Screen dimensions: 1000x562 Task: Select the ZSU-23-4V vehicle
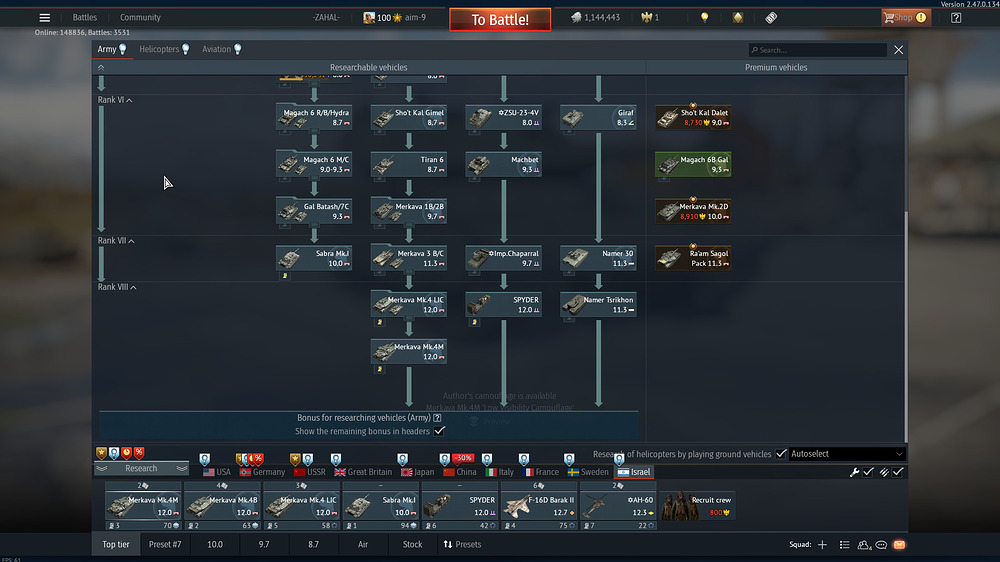click(504, 117)
